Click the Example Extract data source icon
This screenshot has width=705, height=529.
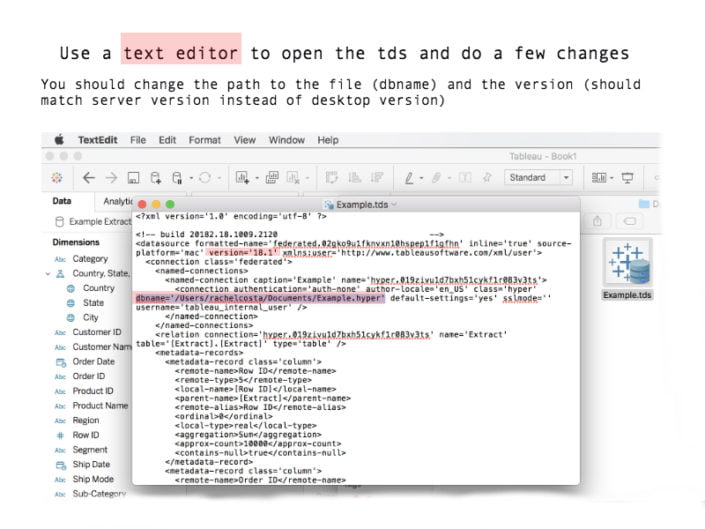(59, 221)
